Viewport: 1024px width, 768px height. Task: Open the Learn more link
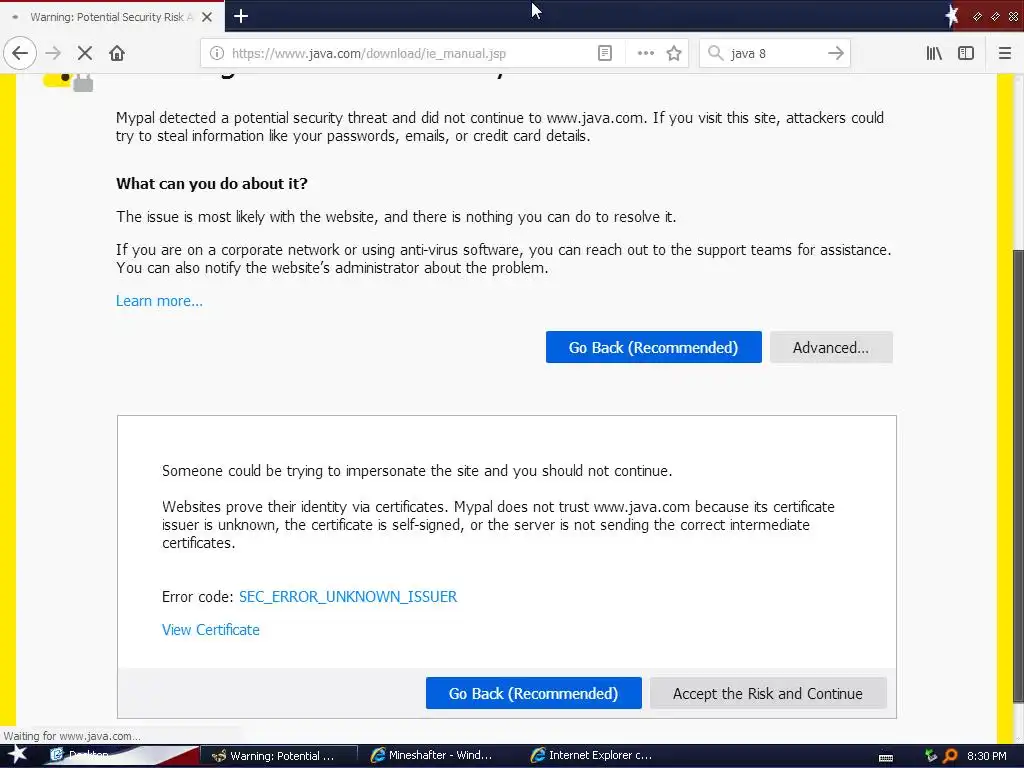tap(159, 301)
